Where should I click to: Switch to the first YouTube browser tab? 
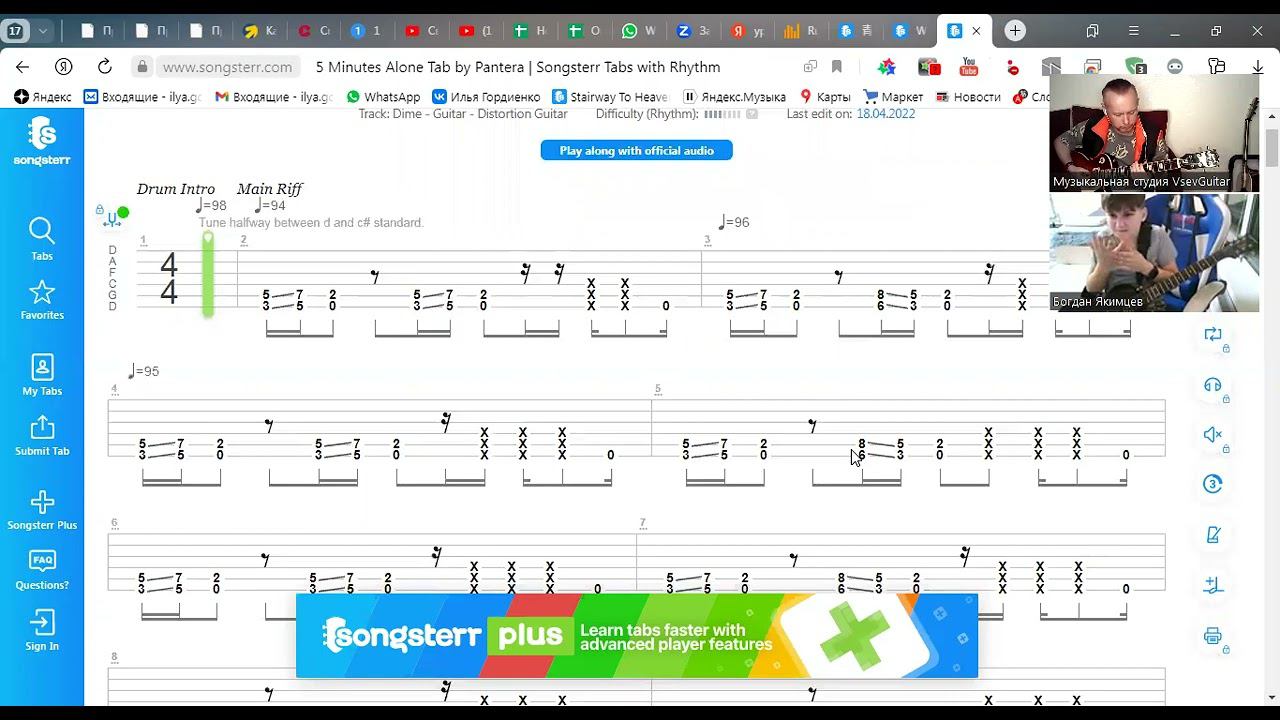(421, 31)
